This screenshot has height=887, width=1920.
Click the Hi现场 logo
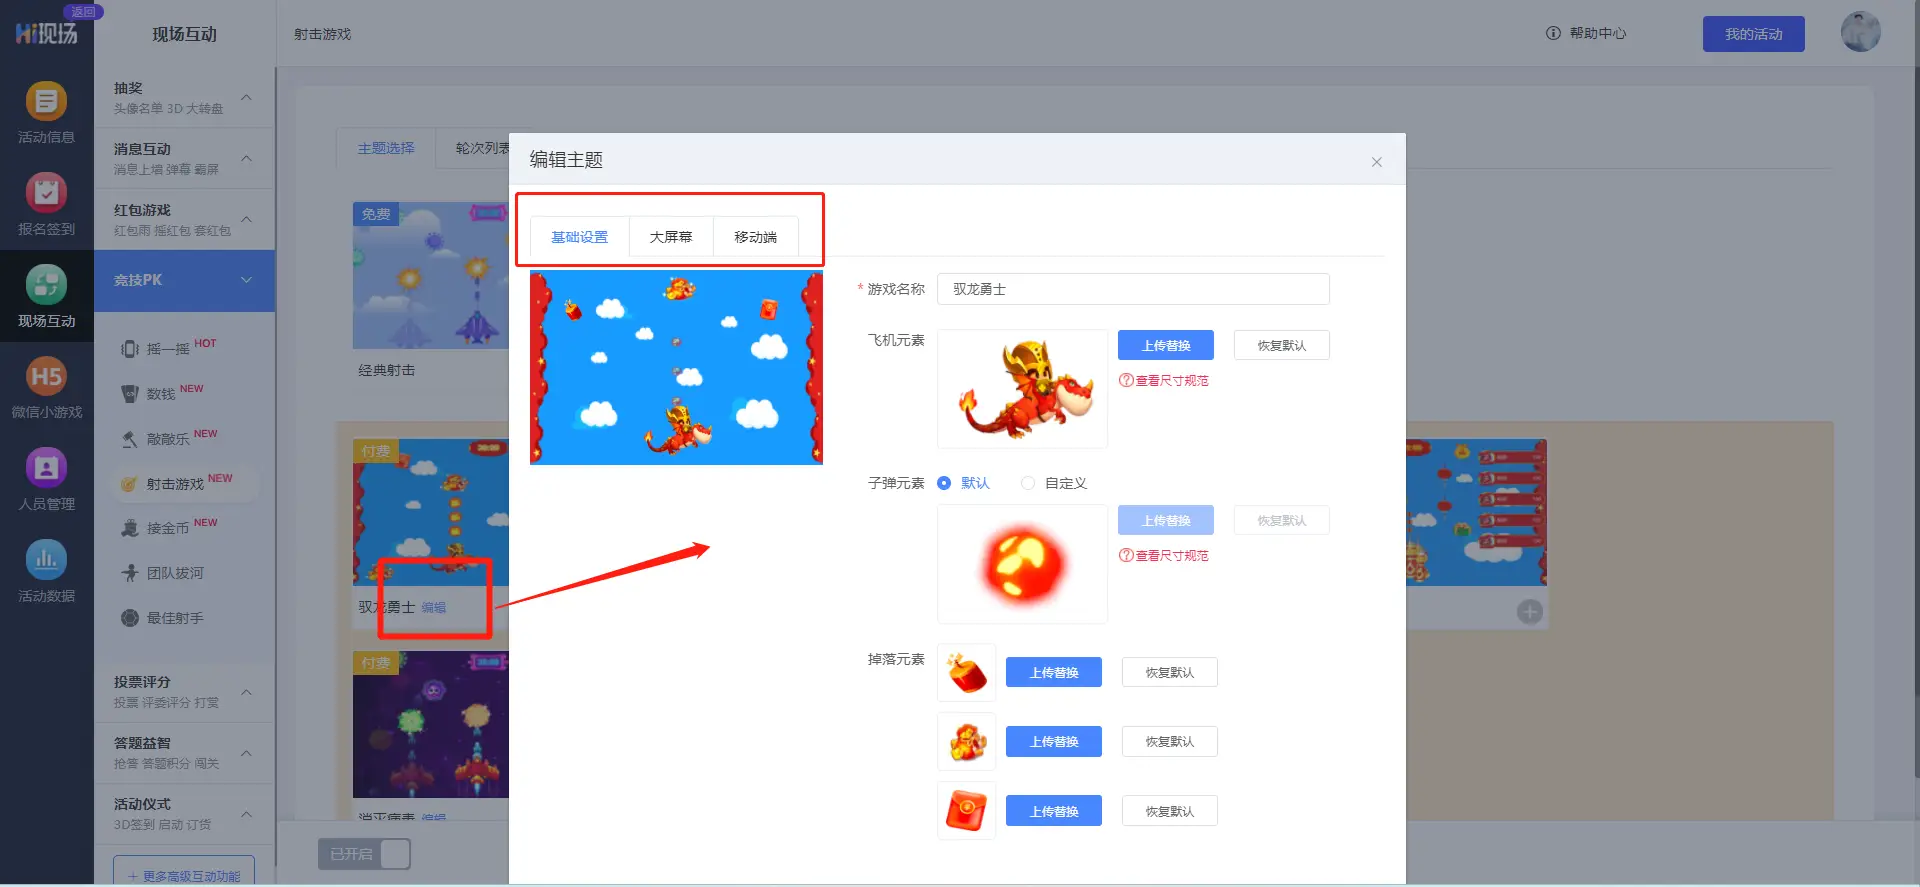(46, 34)
